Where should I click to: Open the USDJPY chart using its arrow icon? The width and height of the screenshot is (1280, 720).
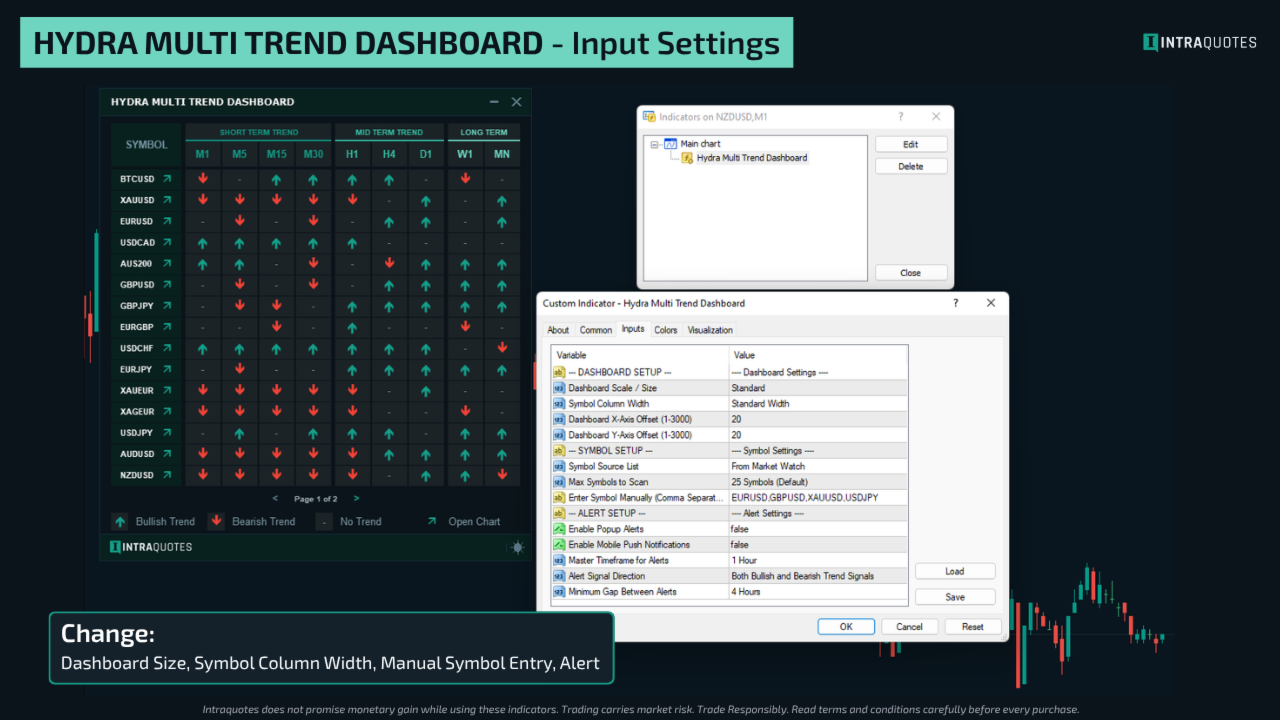click(x=167, y=433)
